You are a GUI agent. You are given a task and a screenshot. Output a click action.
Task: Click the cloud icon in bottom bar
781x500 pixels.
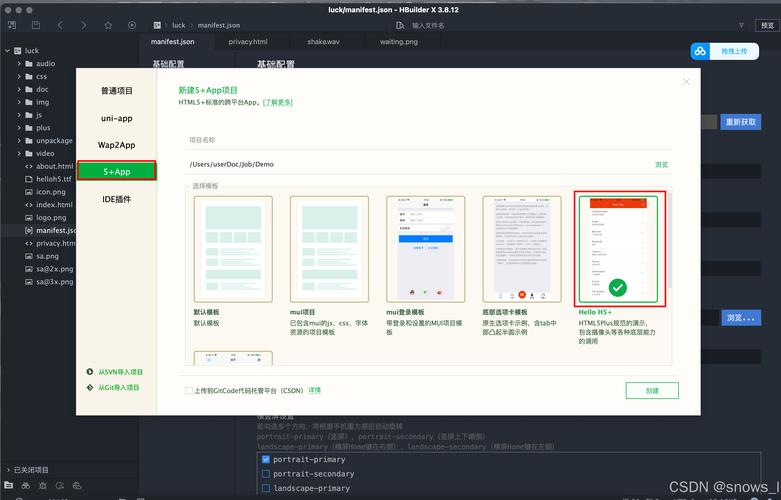(77, 485)
